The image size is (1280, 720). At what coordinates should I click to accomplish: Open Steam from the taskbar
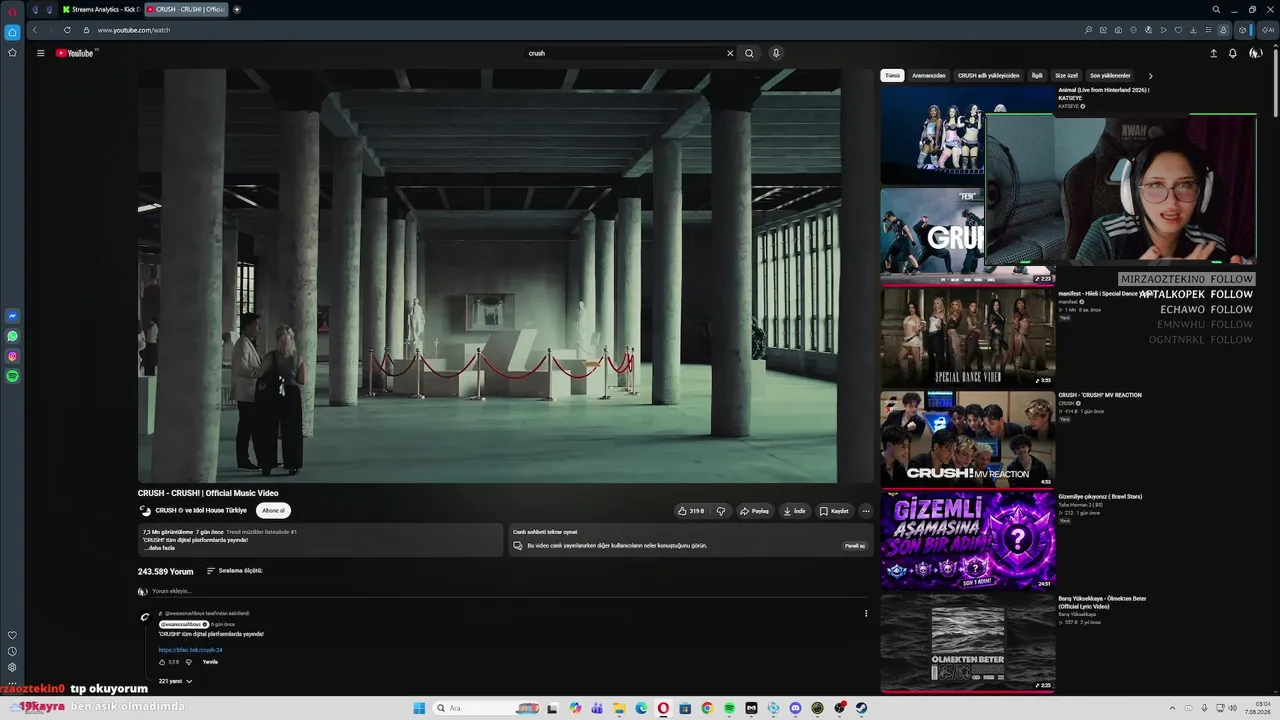pos(861,708)
